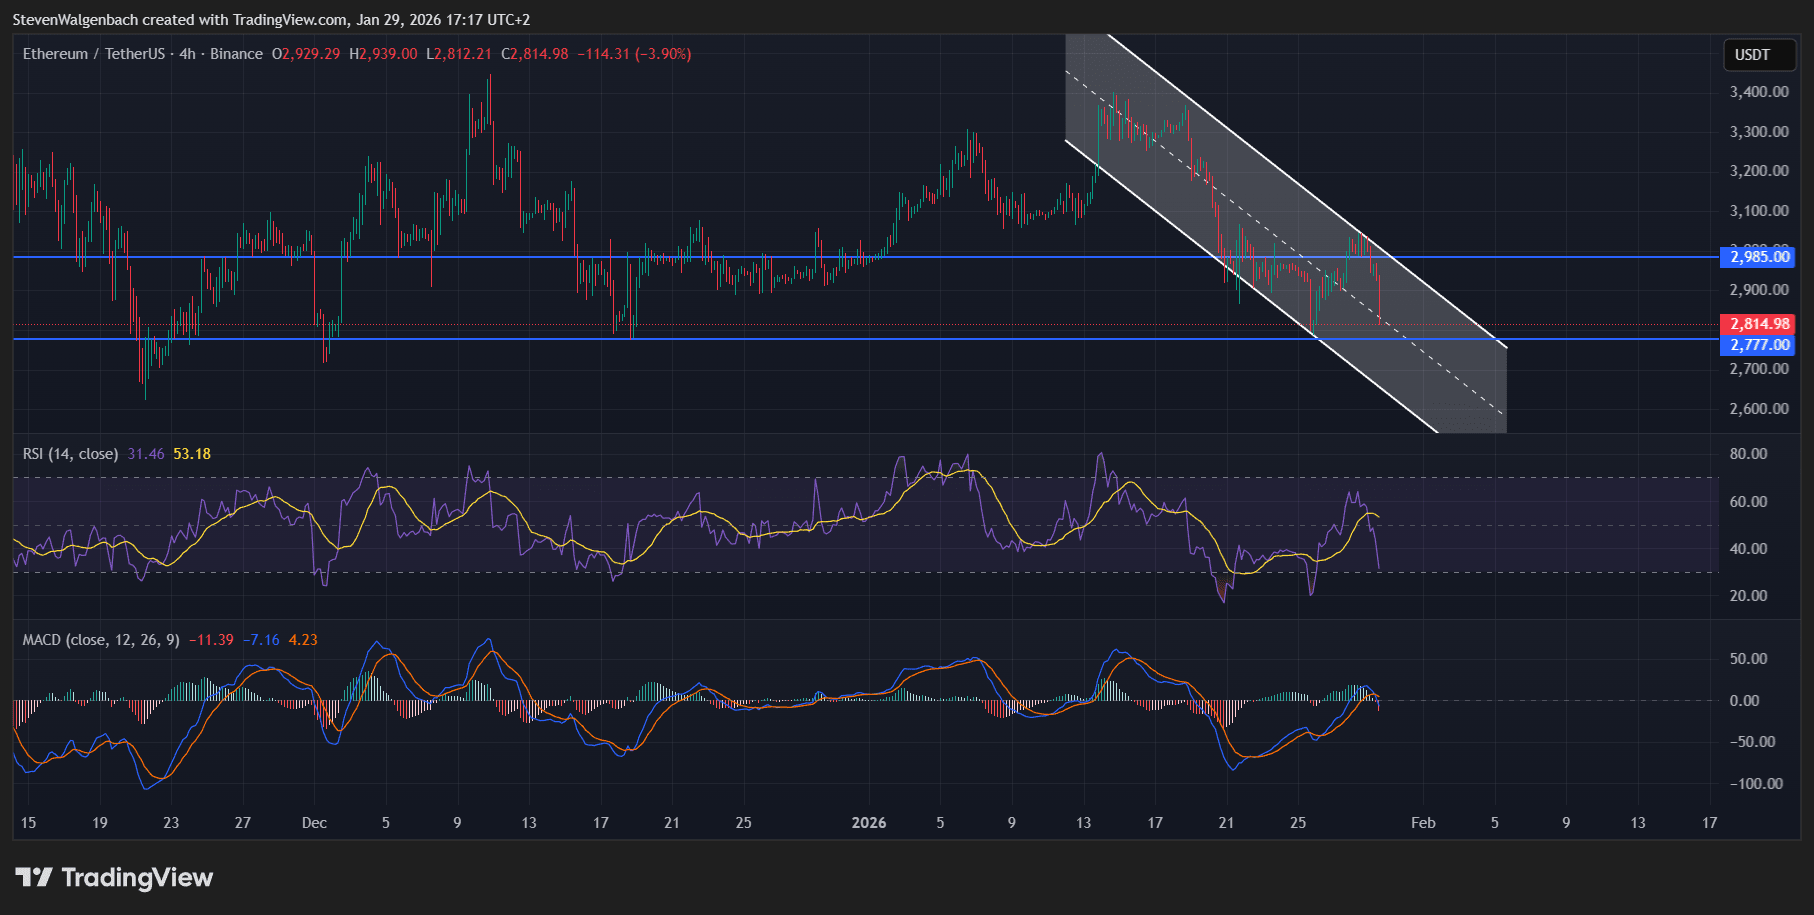Click the Feb marker on time axis
Screen dimensions: 1814x915
1422,823
